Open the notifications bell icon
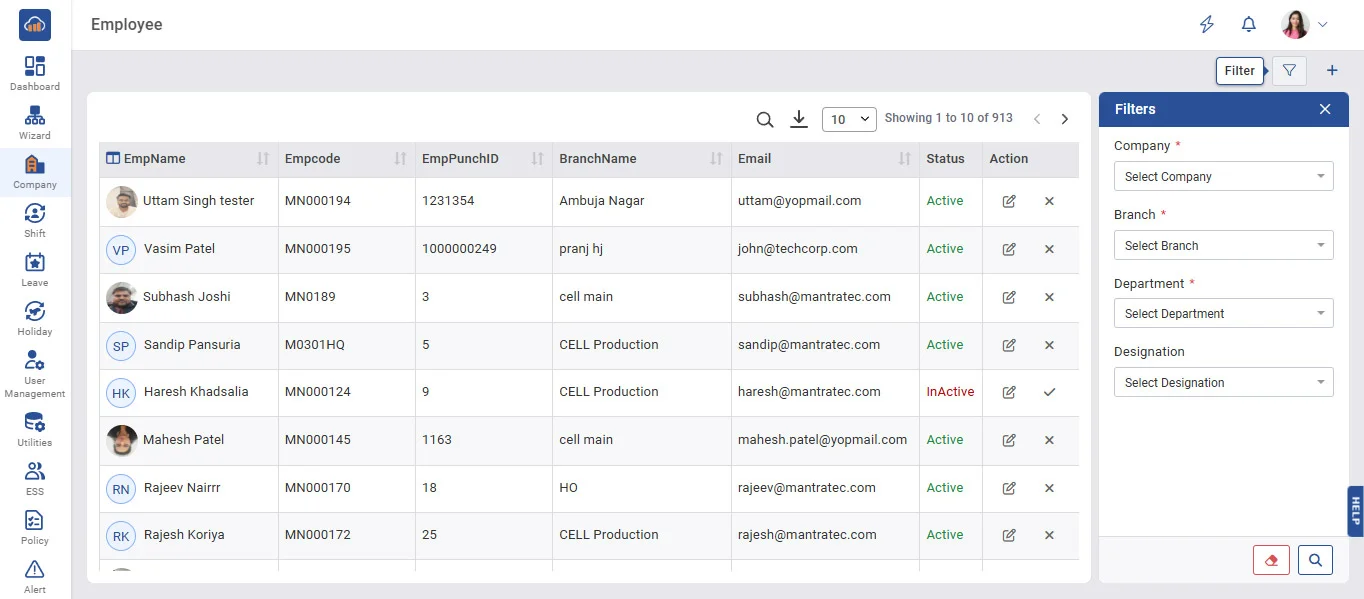The height and width of the screenshot is (599, 1364). [1248, 25]
